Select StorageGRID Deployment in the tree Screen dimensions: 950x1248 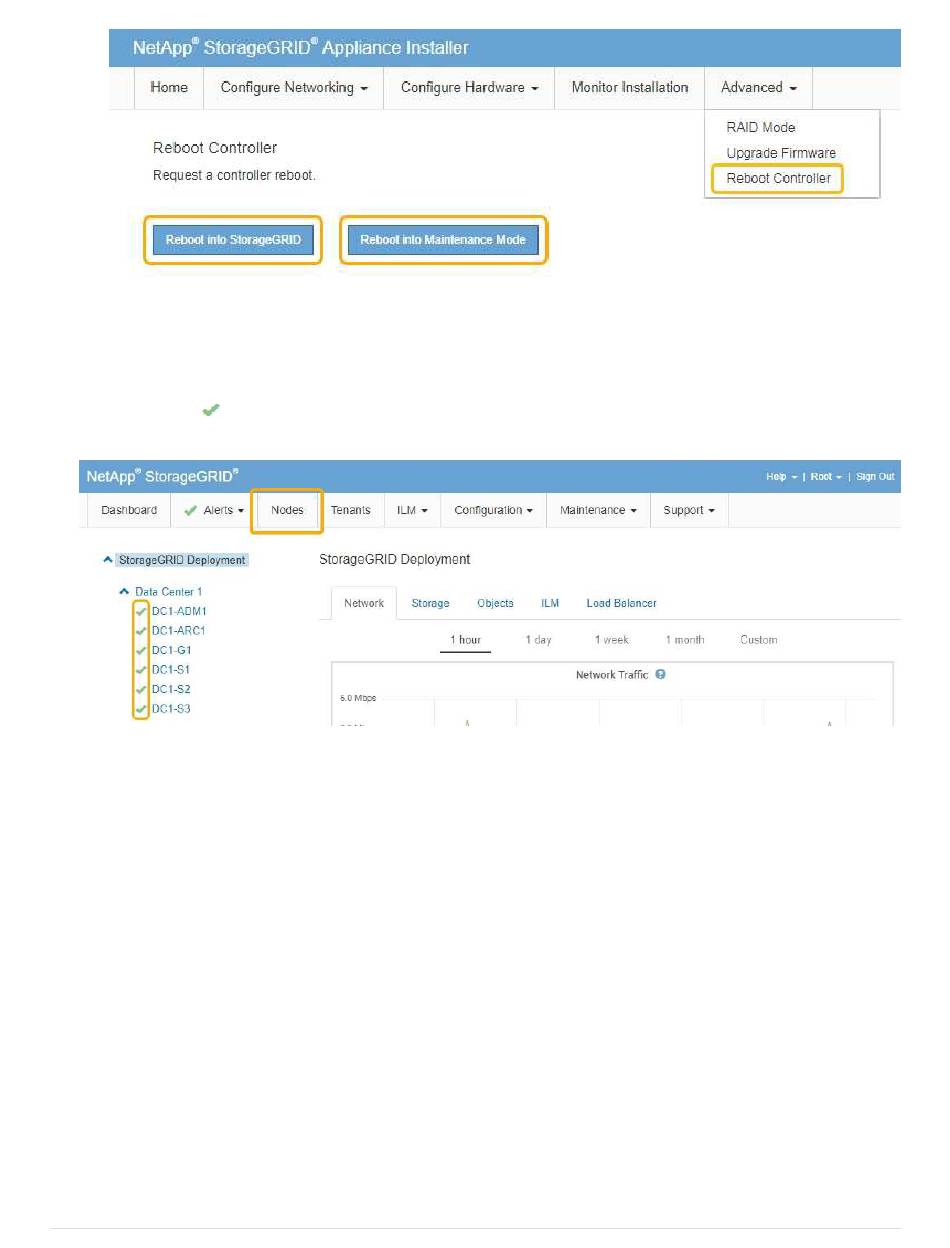click(x=182, y=560)
